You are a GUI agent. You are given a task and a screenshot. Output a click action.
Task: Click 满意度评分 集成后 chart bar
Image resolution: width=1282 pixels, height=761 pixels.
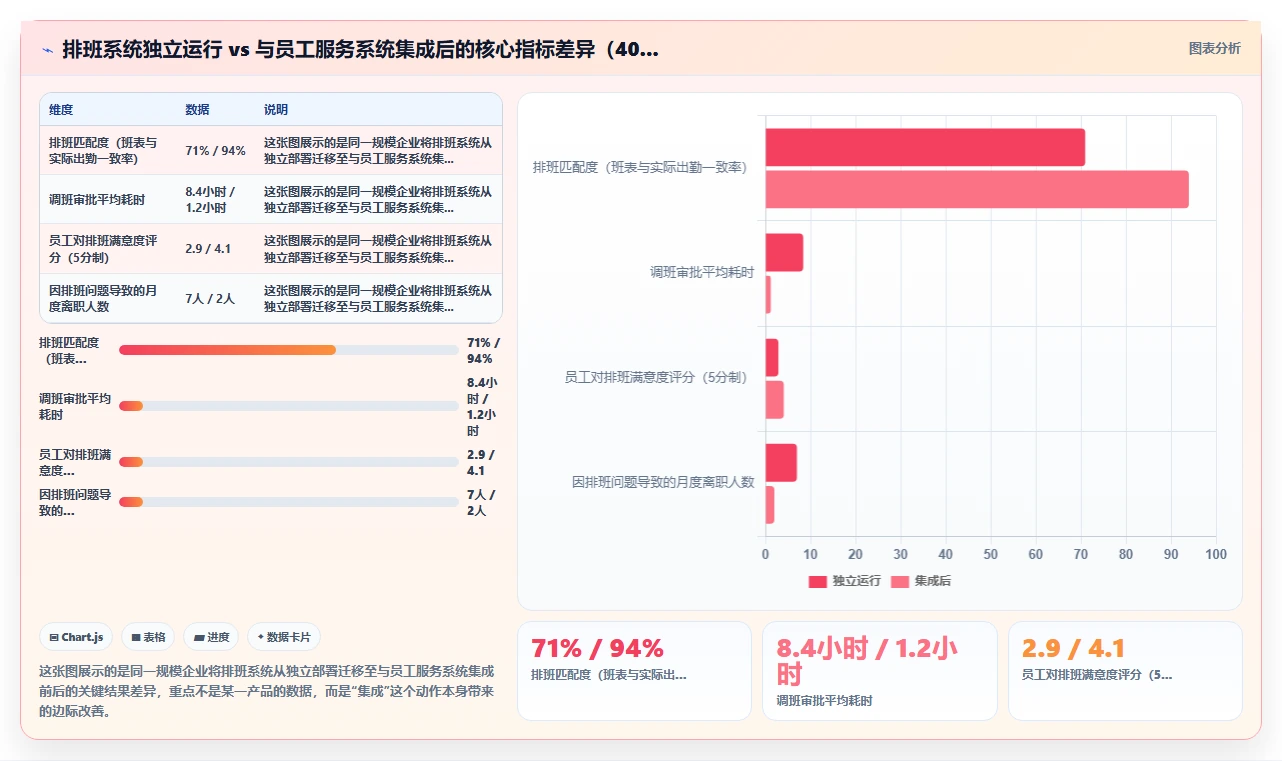775,400
